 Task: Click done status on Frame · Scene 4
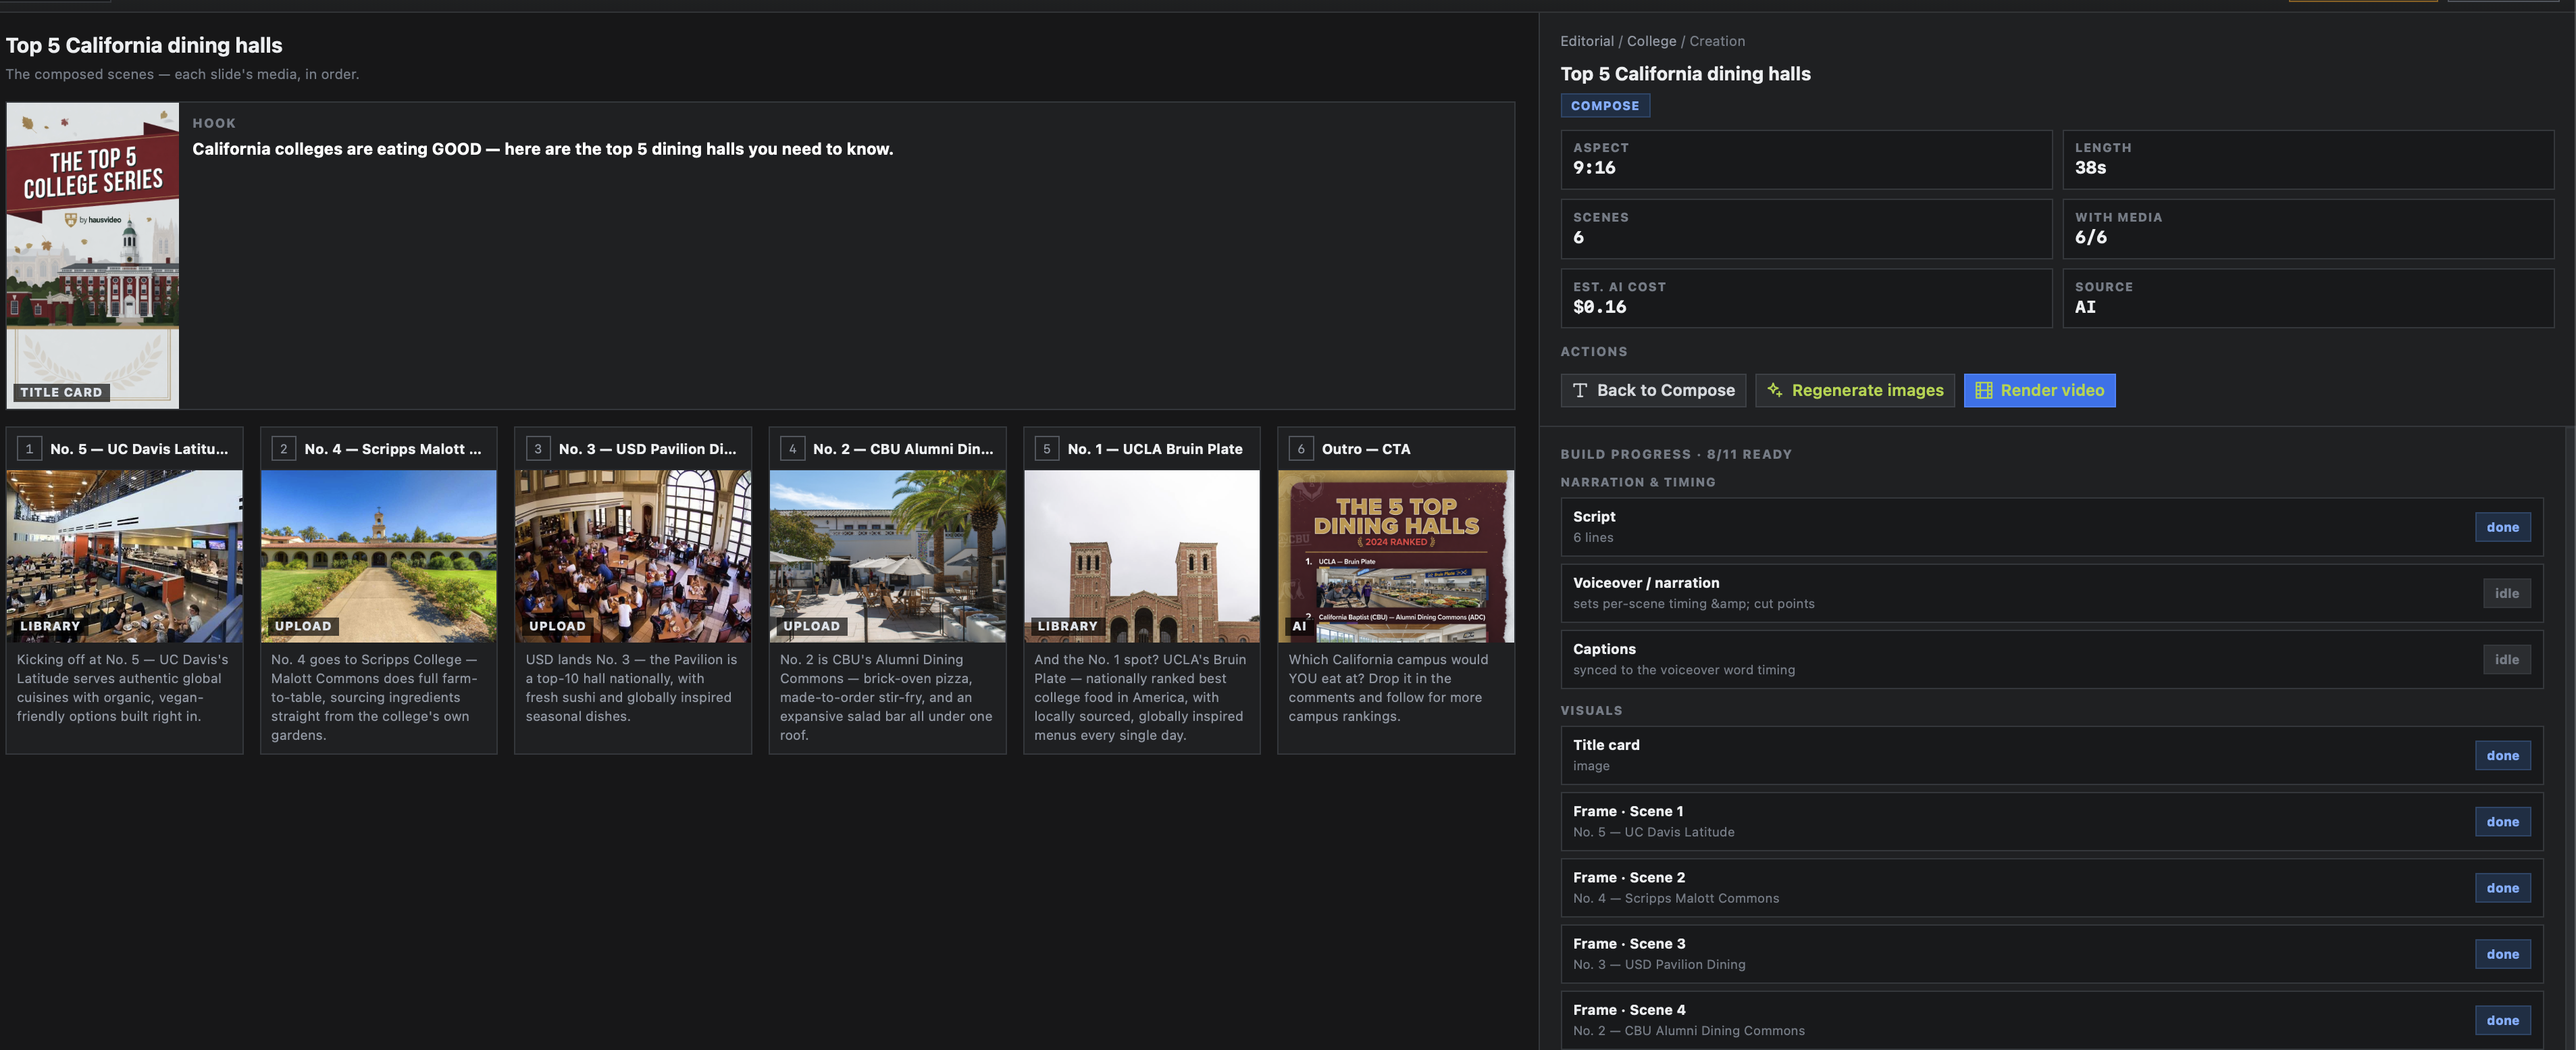pos(2502,1020)
